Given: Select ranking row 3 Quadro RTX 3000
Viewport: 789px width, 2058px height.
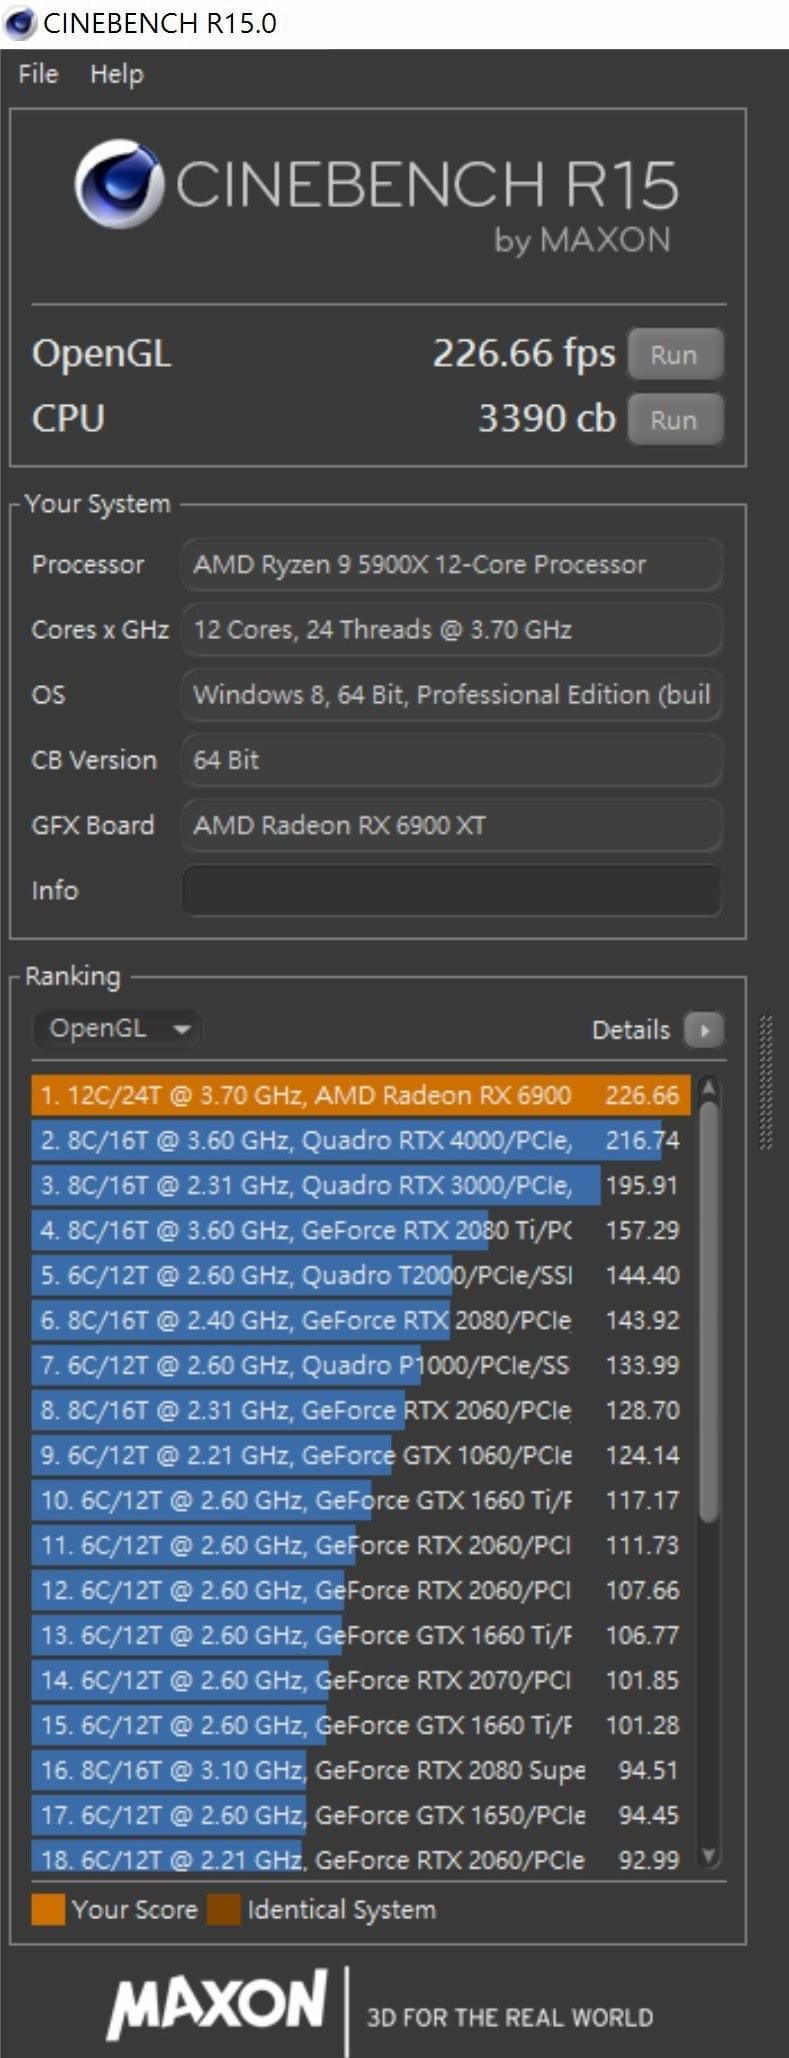Looking at the screenshot, I should 361,1185.
